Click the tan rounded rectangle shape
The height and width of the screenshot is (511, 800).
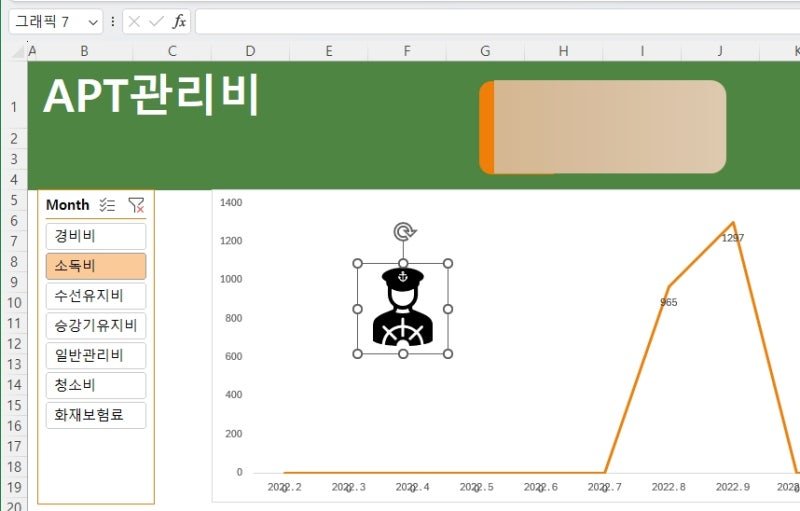point(603,127)
